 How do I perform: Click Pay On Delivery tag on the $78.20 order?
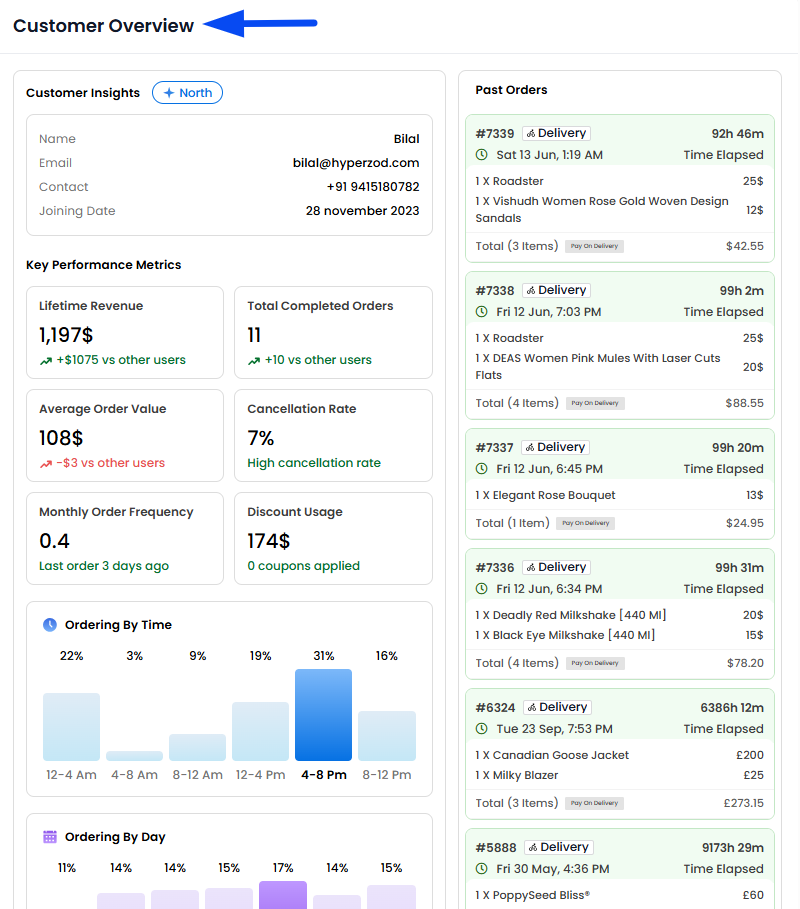tap(595, 663)
